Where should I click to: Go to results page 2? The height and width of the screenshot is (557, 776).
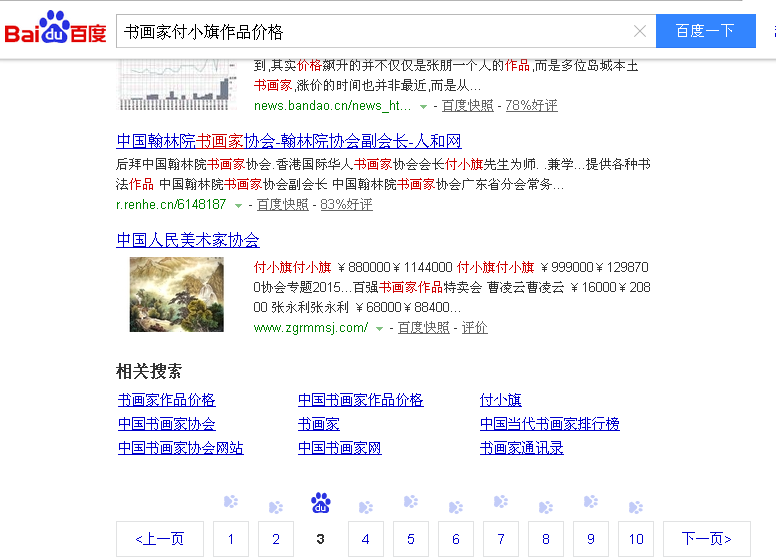click(x=276, y=539)
